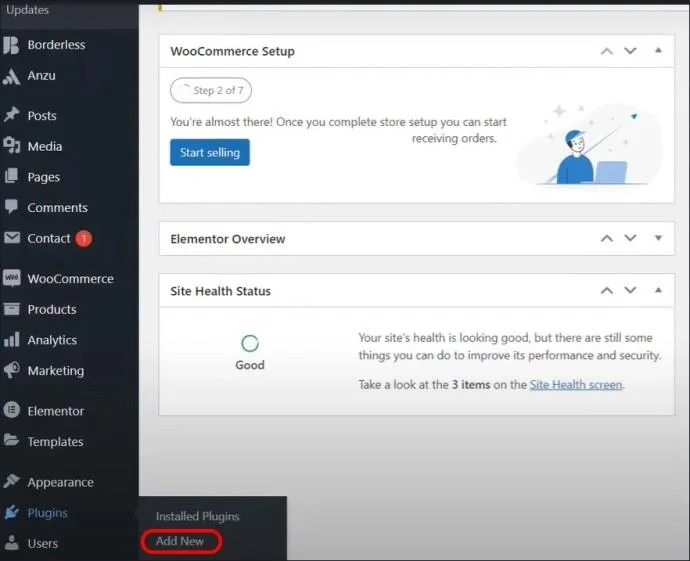Open Contact with red notification badge
This screenshot has width=690, height=561.
pyautogui.click(x=48, y=239)
